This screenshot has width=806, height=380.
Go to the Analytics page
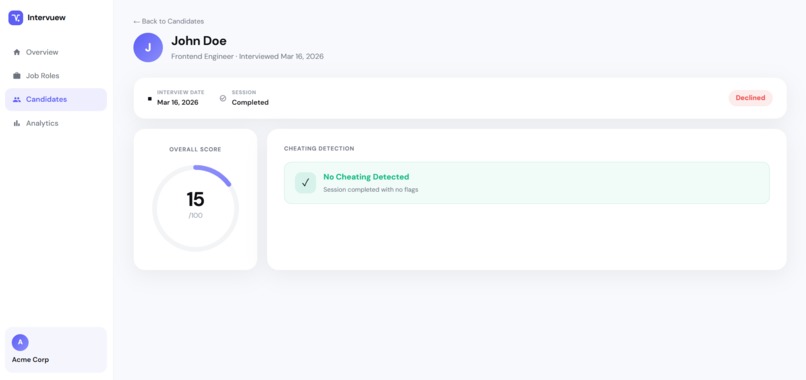coord(56,123)
